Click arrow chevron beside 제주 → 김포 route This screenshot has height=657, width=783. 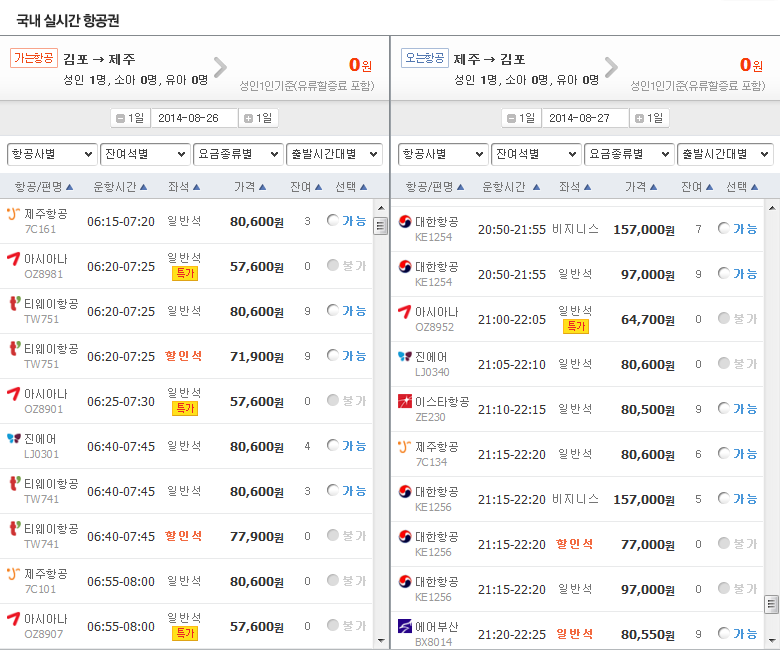pos(612,67)
